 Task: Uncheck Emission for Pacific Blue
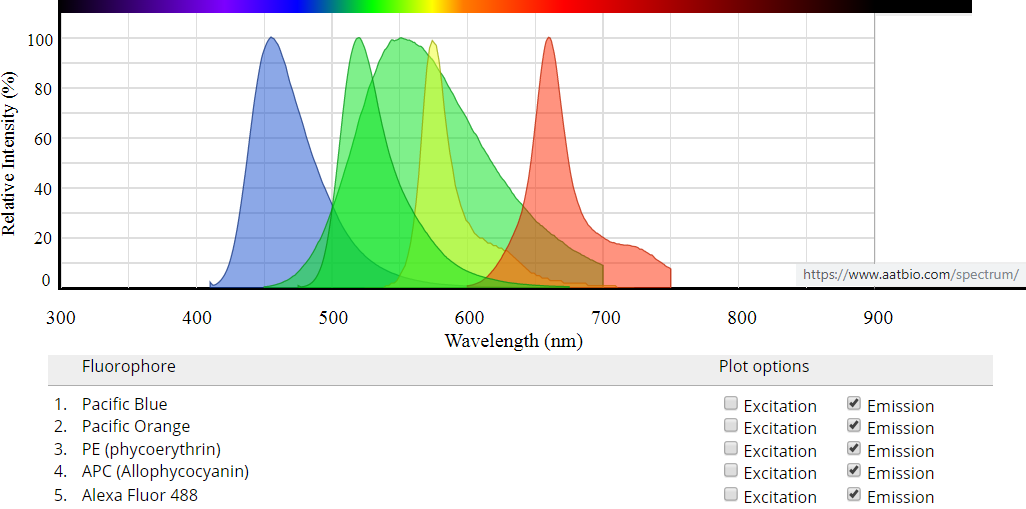coord(854,404)
